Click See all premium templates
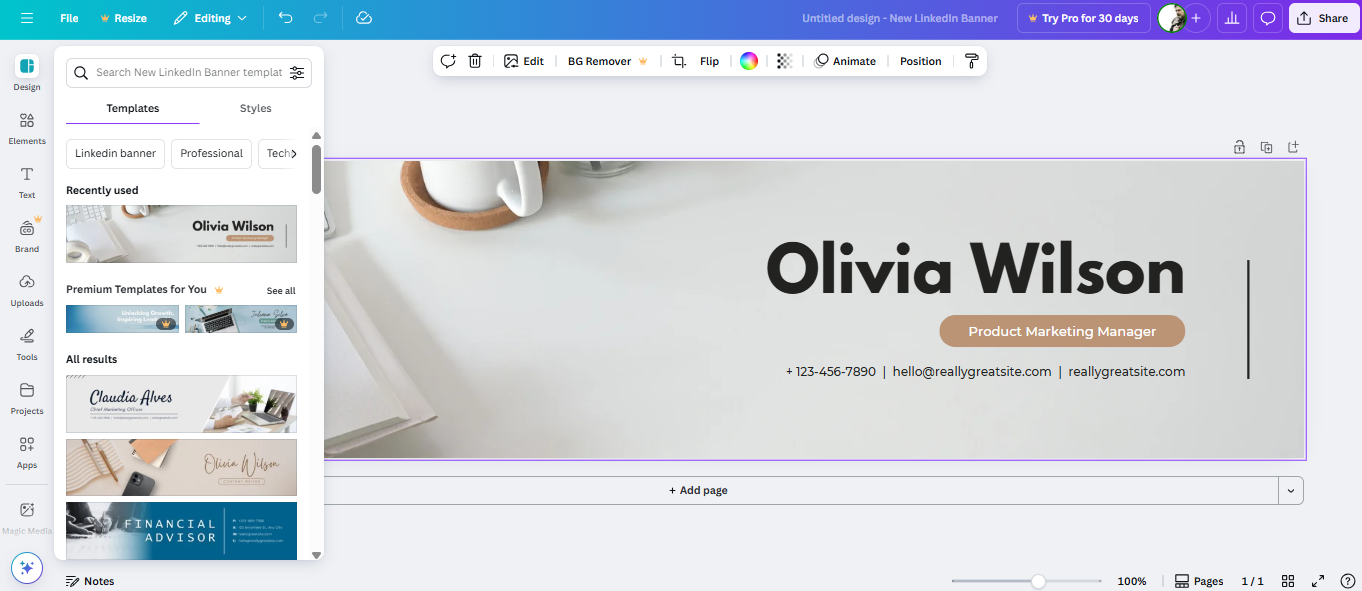This screenshot has height=591, width=1362. click(280, 290)
